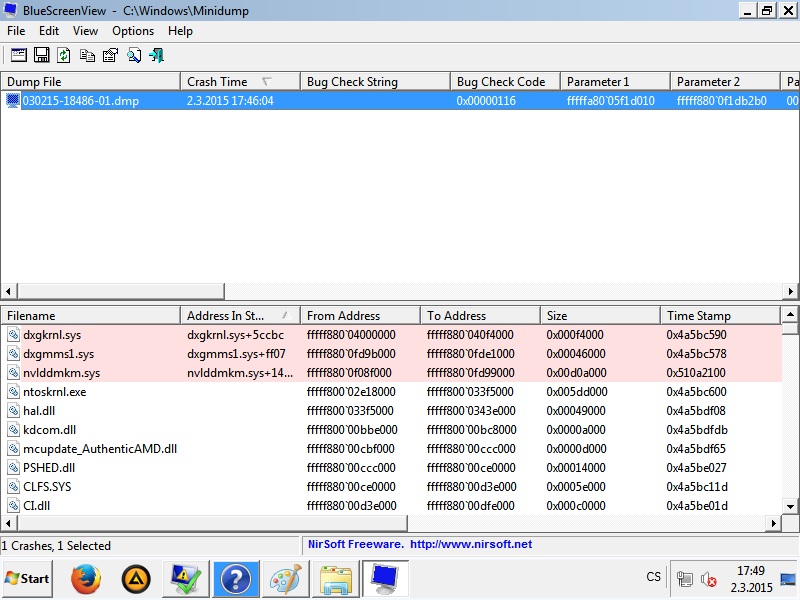800x600 pixels.
Task: Open the View menu
Action: click(85, 31)
